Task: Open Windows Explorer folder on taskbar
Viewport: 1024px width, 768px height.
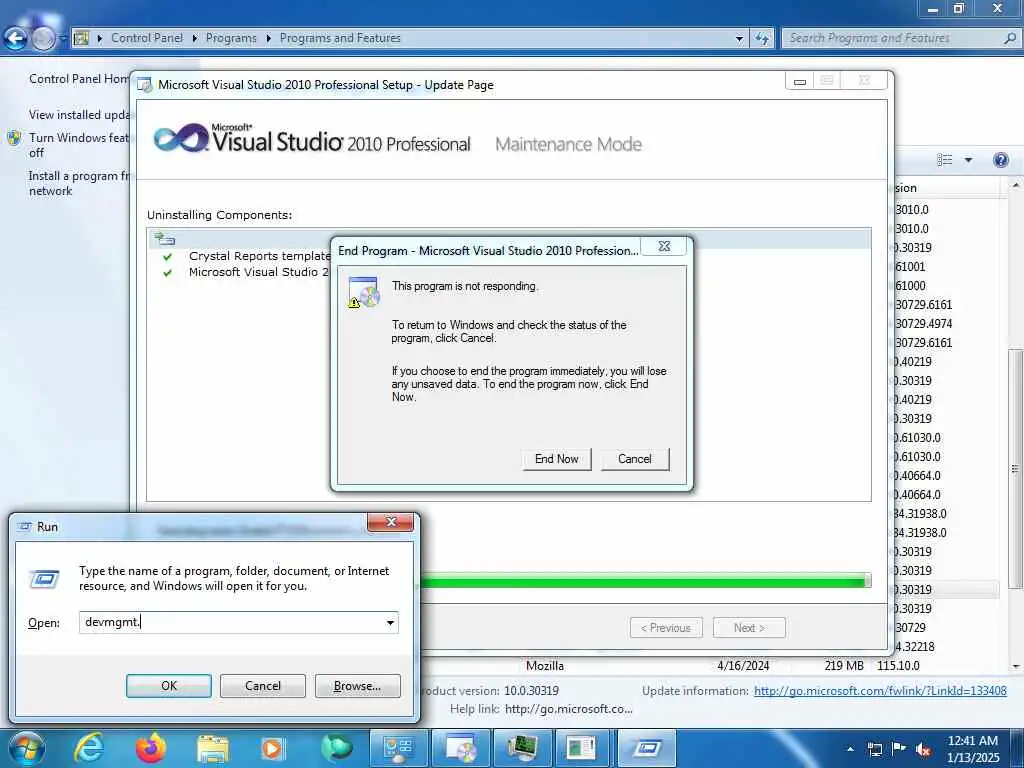Action: [213, 748]
